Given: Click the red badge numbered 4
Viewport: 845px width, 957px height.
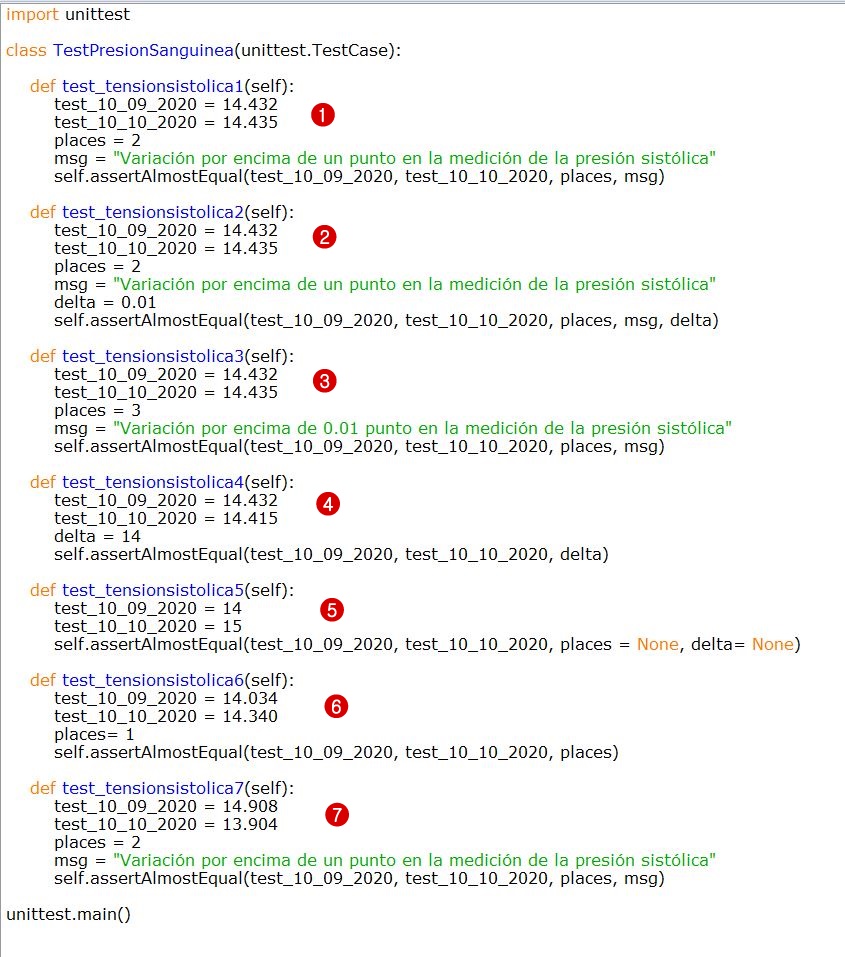Looking at the screenshot, I should coord(328,504).
